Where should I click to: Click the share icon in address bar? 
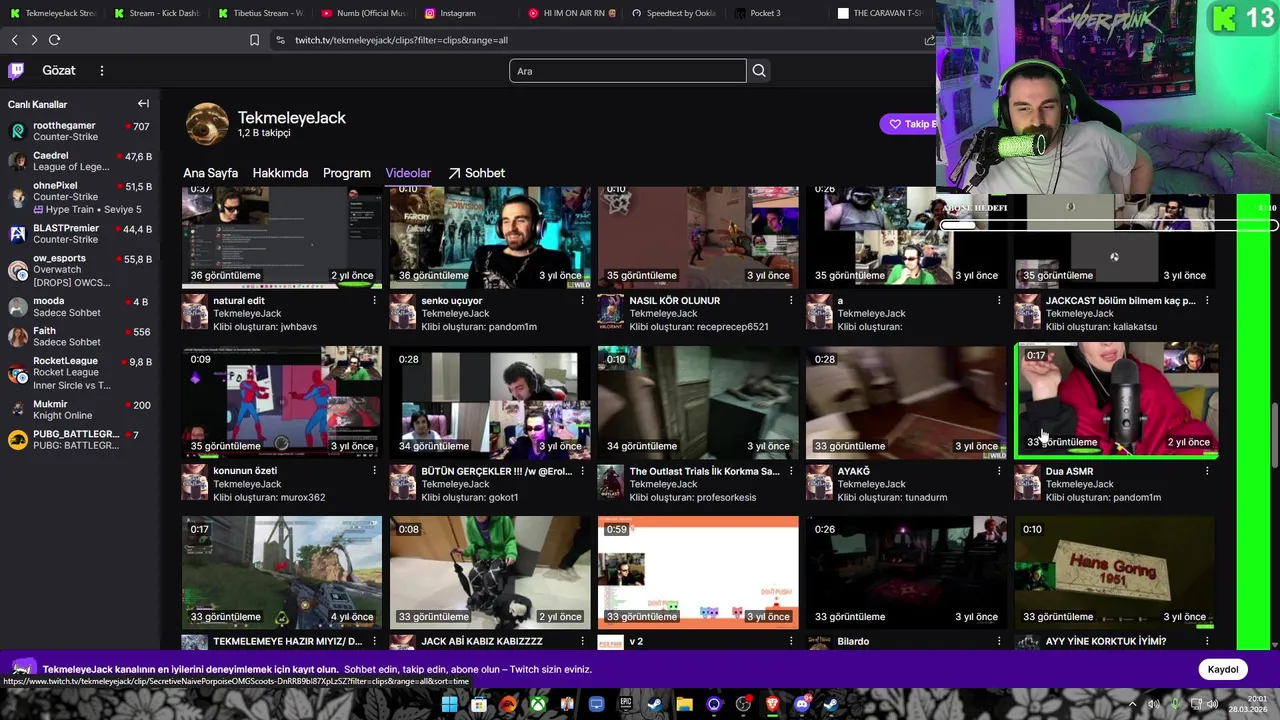click(929, 40)
